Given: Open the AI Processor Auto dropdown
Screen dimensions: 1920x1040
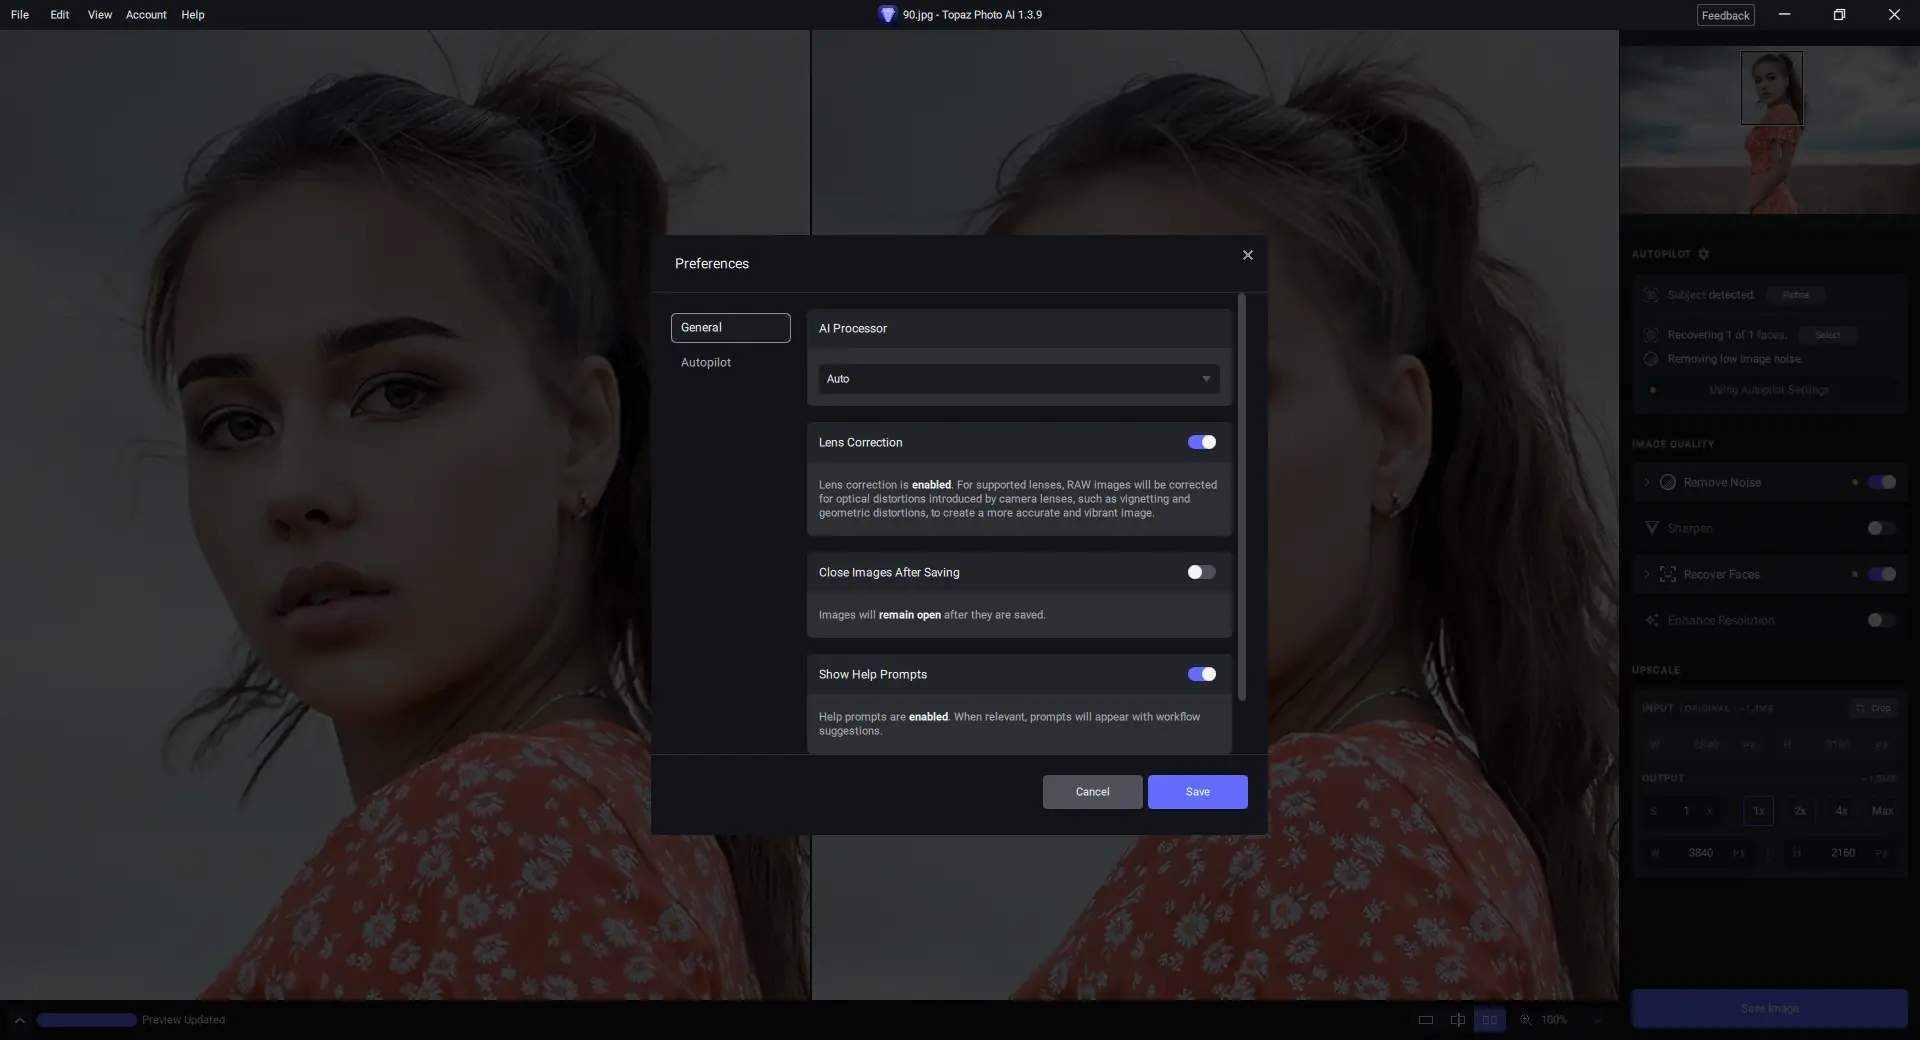Looking at the screenshot, I should (1019, 379).
